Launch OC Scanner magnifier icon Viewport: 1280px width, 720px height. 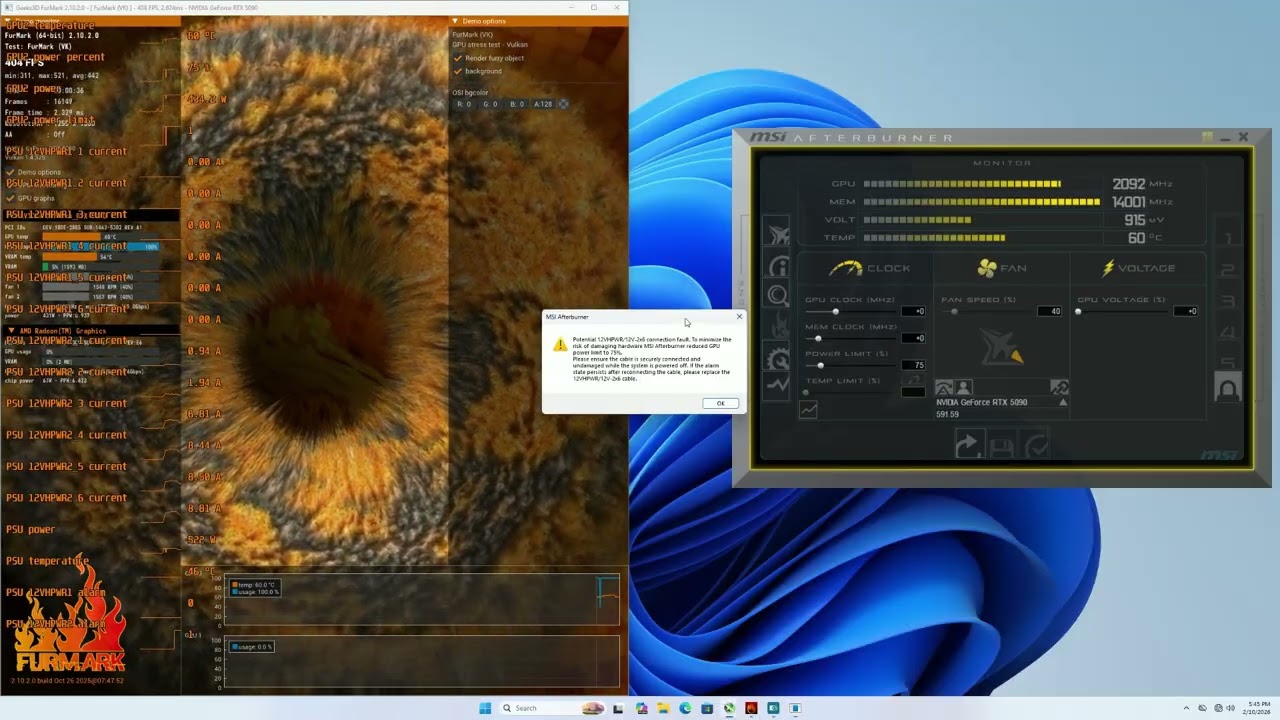click(777, 295)
